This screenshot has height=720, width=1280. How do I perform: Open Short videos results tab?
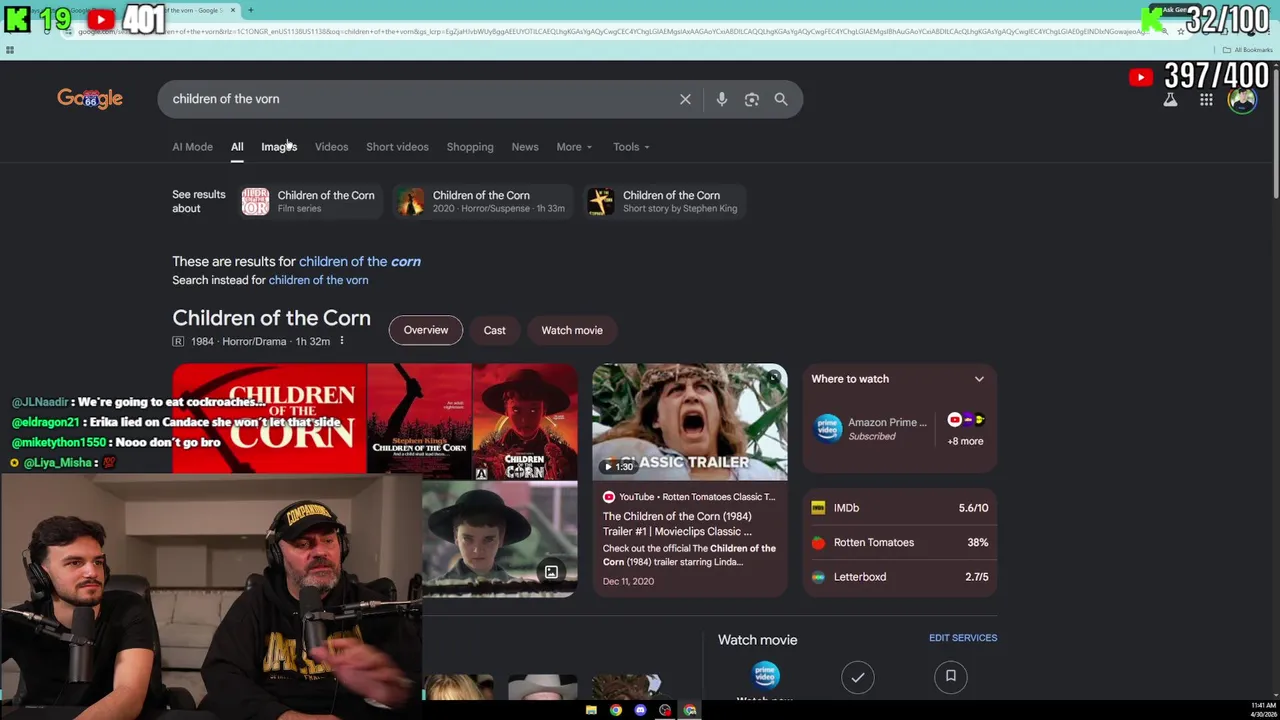pyautogui.click(x=397, y=147)
